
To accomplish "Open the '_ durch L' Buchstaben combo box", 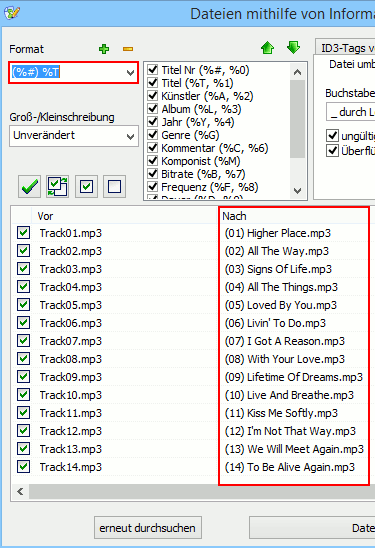I will click(x=351, y=112).
